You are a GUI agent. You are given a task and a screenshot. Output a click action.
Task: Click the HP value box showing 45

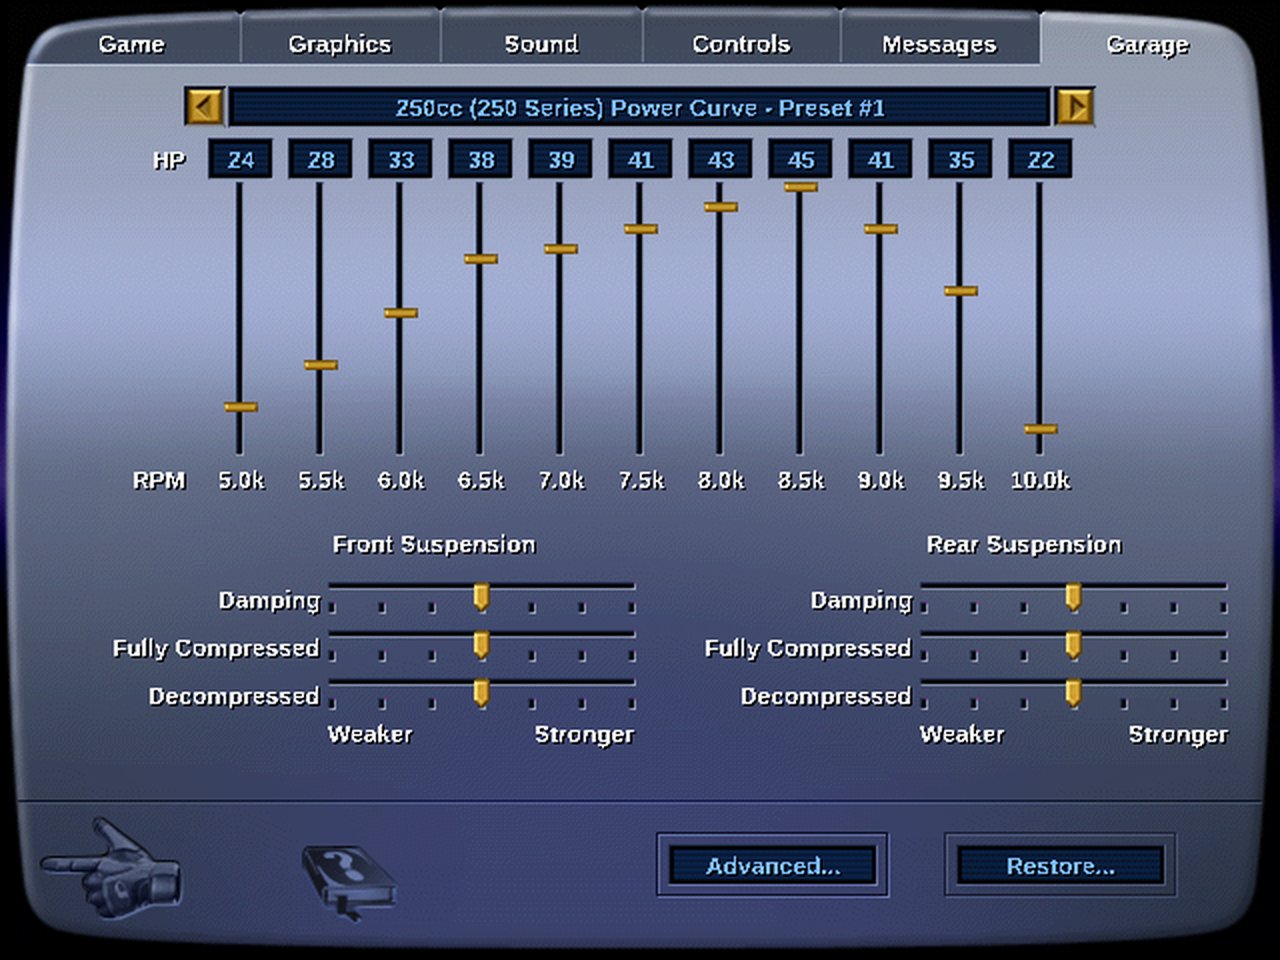800,159
